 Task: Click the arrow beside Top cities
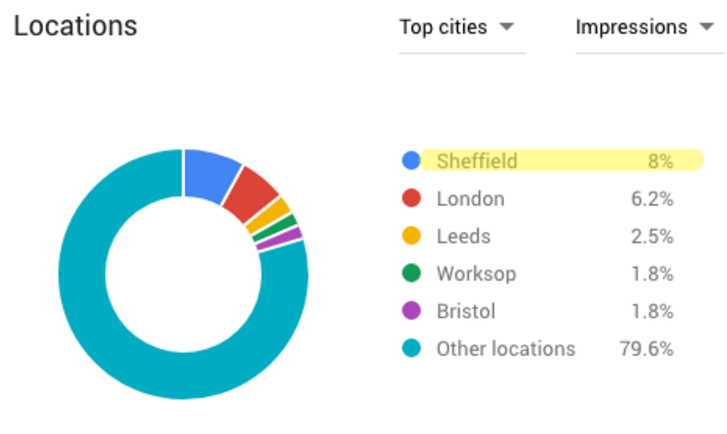pyautogui.click(x=507, y=27)
